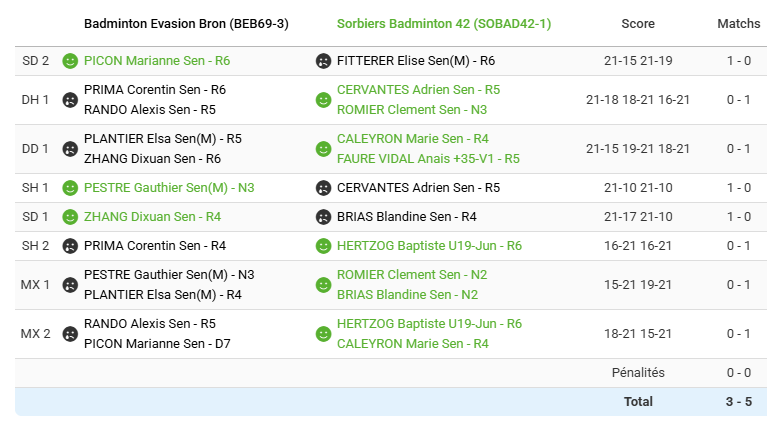Image resolution: width=767 pixels, height=421 pixels.
Task: Click sad face icon beside BRIAS Blandine in SD 1
Action: point(323,217)
